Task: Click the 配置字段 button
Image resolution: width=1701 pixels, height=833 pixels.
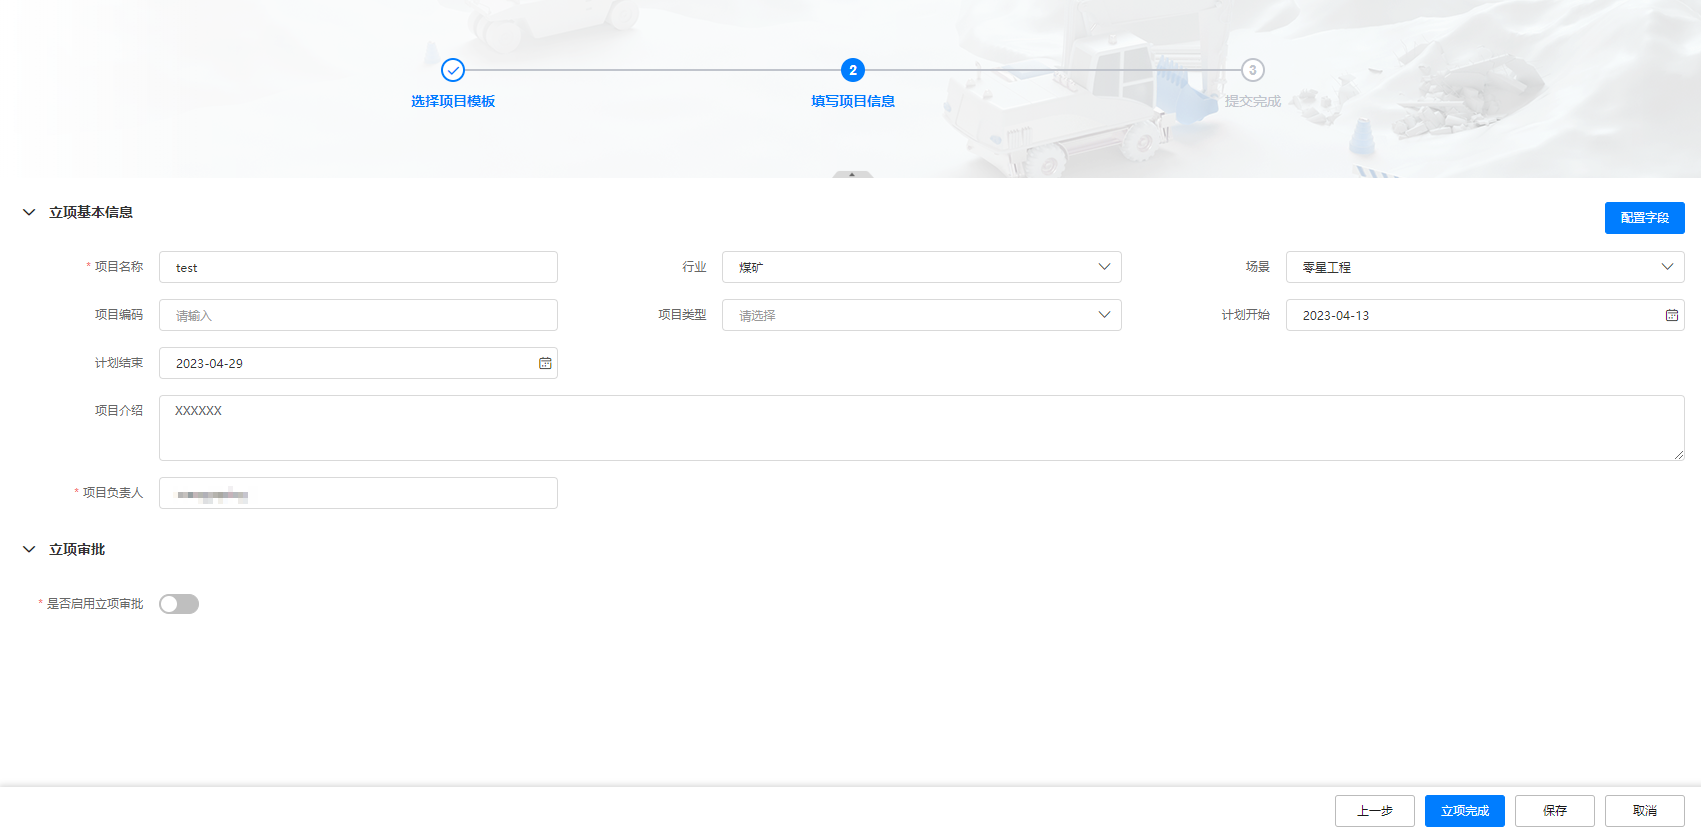Action: 1644,218
